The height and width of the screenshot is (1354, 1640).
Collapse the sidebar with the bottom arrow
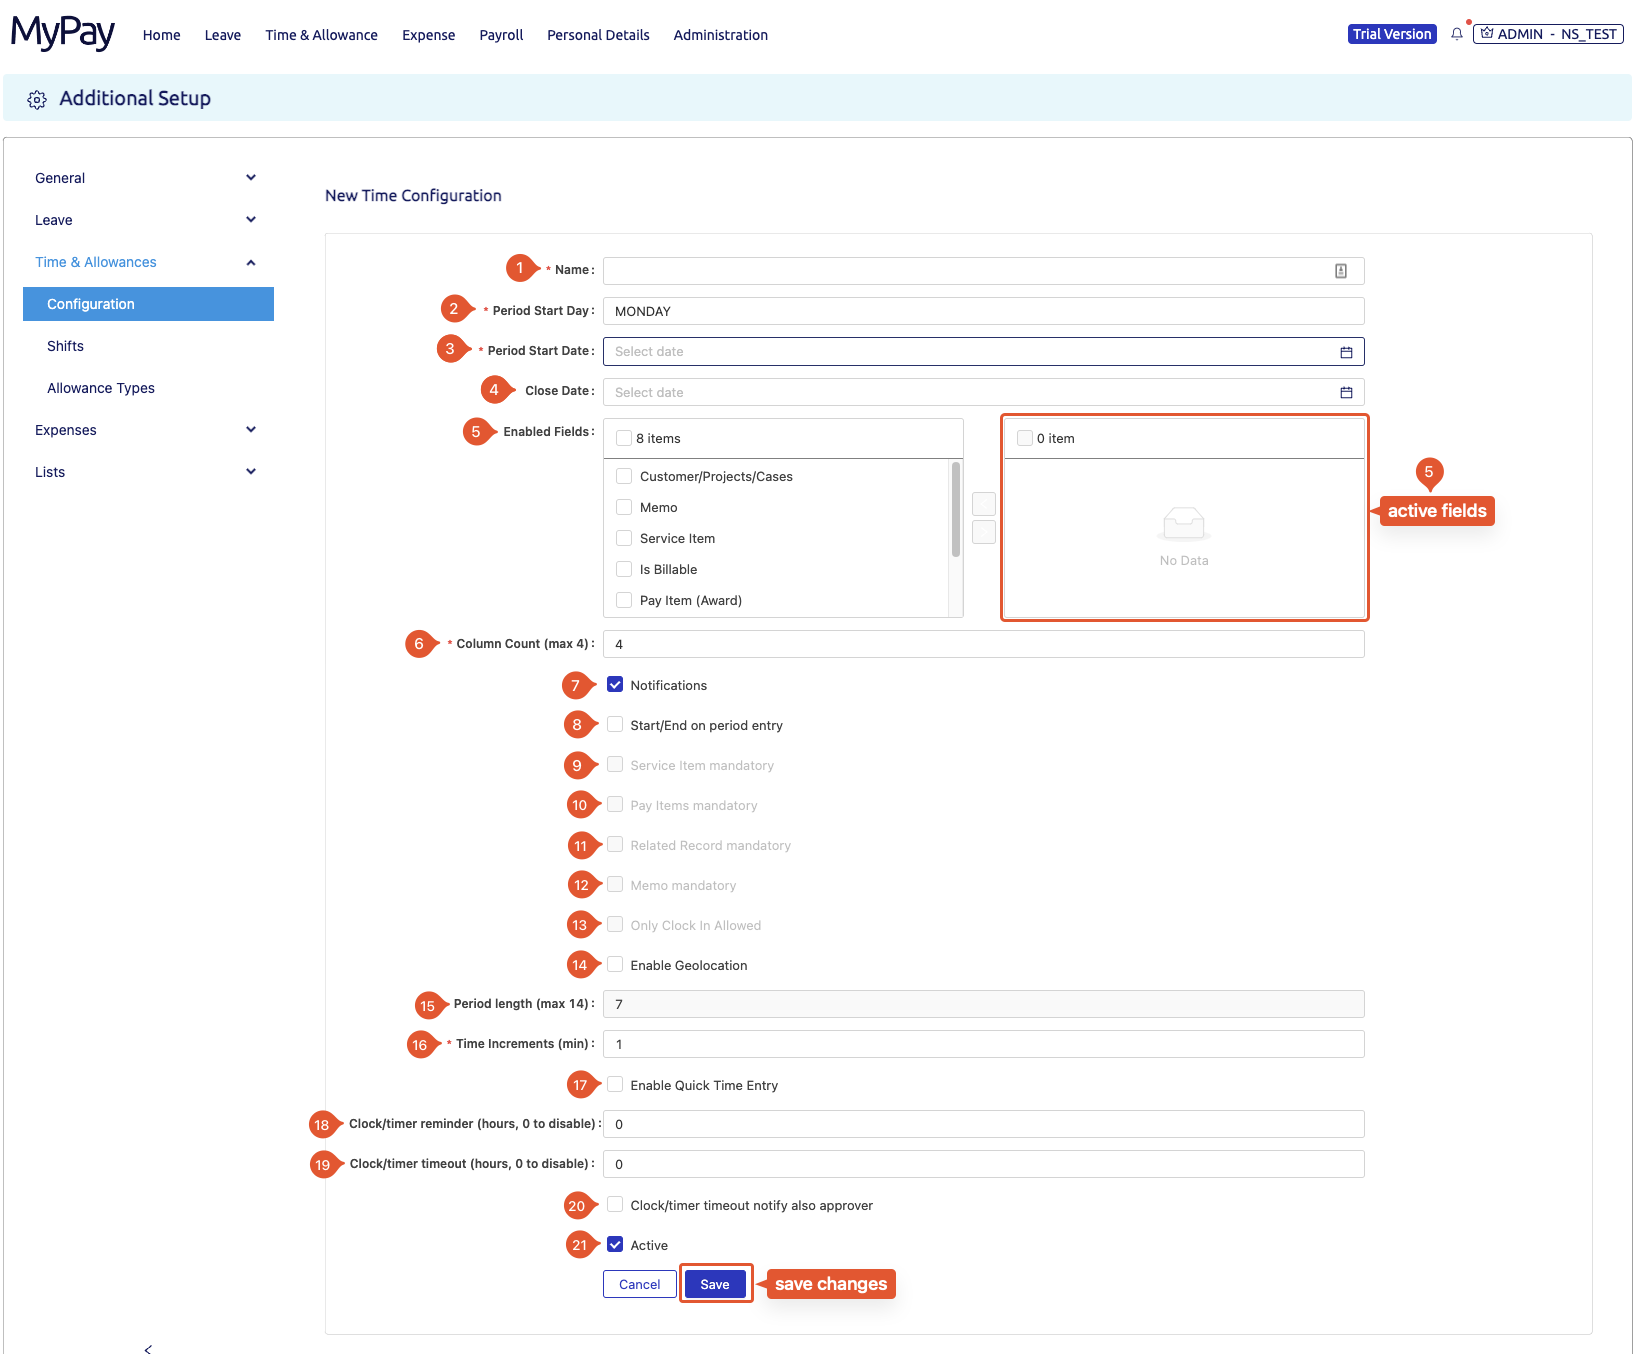[148, 1347]
